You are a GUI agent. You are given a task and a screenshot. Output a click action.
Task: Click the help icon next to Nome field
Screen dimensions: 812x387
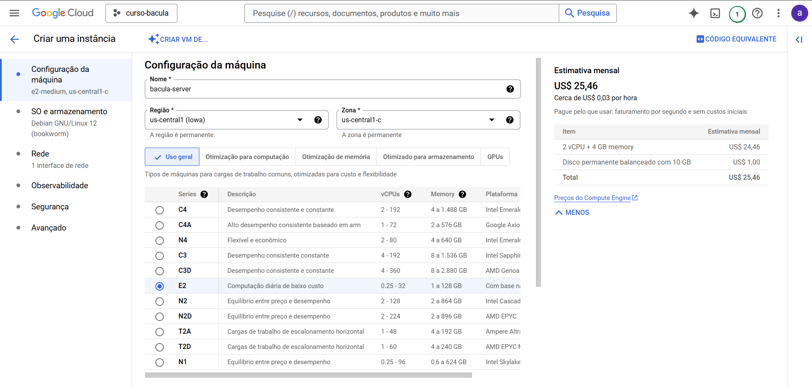[510, 89]
